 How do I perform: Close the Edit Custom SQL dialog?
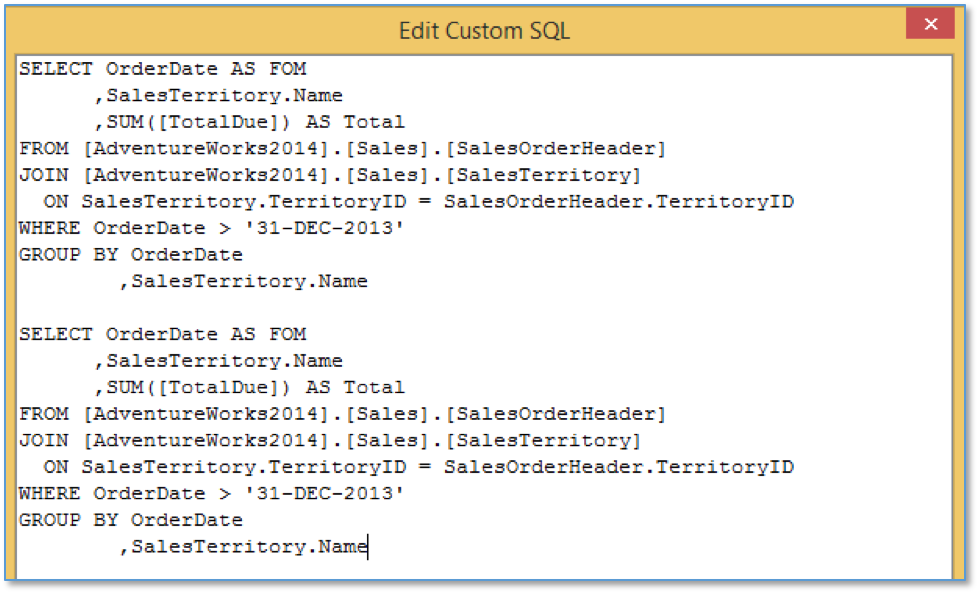[930, 24]
